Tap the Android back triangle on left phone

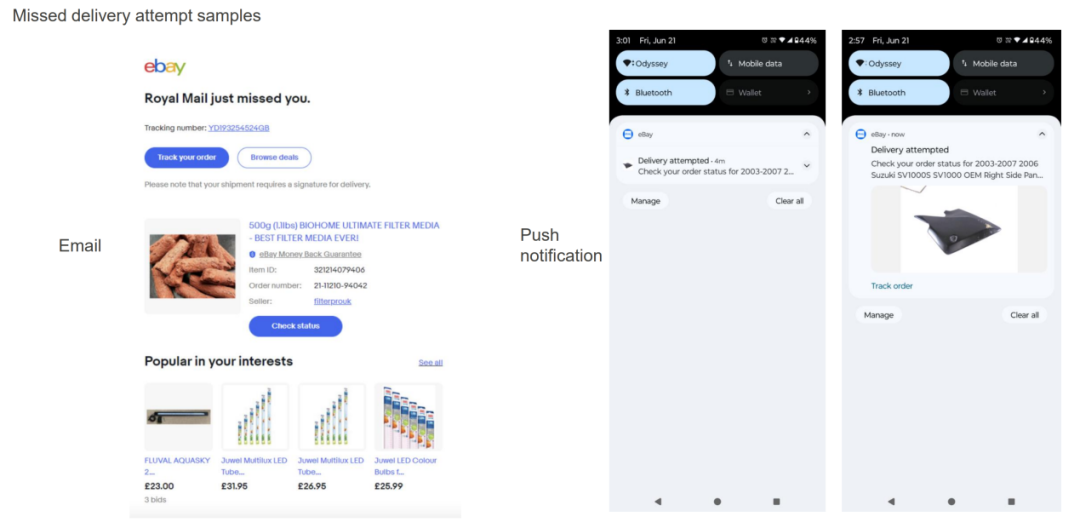(658, 502)
